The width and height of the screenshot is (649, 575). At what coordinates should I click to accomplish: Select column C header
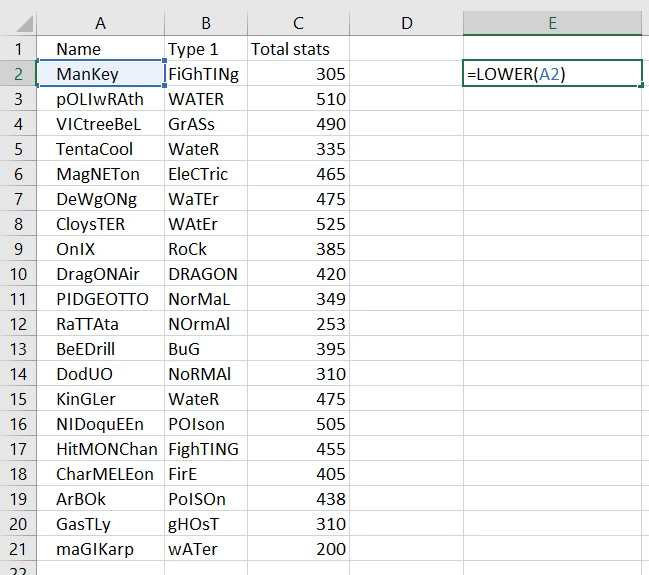tap(298, 23)
